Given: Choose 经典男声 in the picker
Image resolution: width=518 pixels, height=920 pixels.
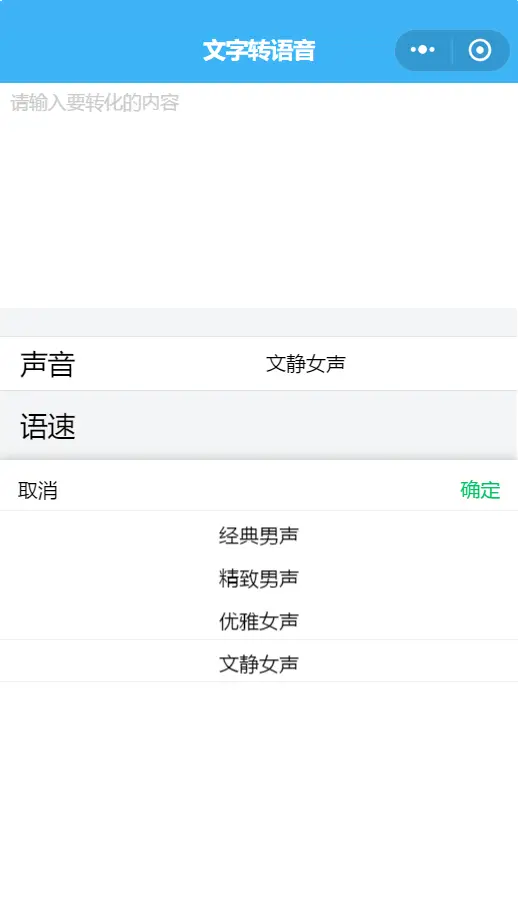Looking at the screenshot, I should click(259, 536).
